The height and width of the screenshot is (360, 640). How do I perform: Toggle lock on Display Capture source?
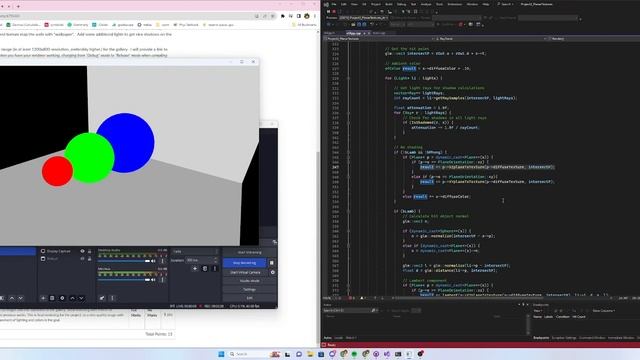coord(89,251)
